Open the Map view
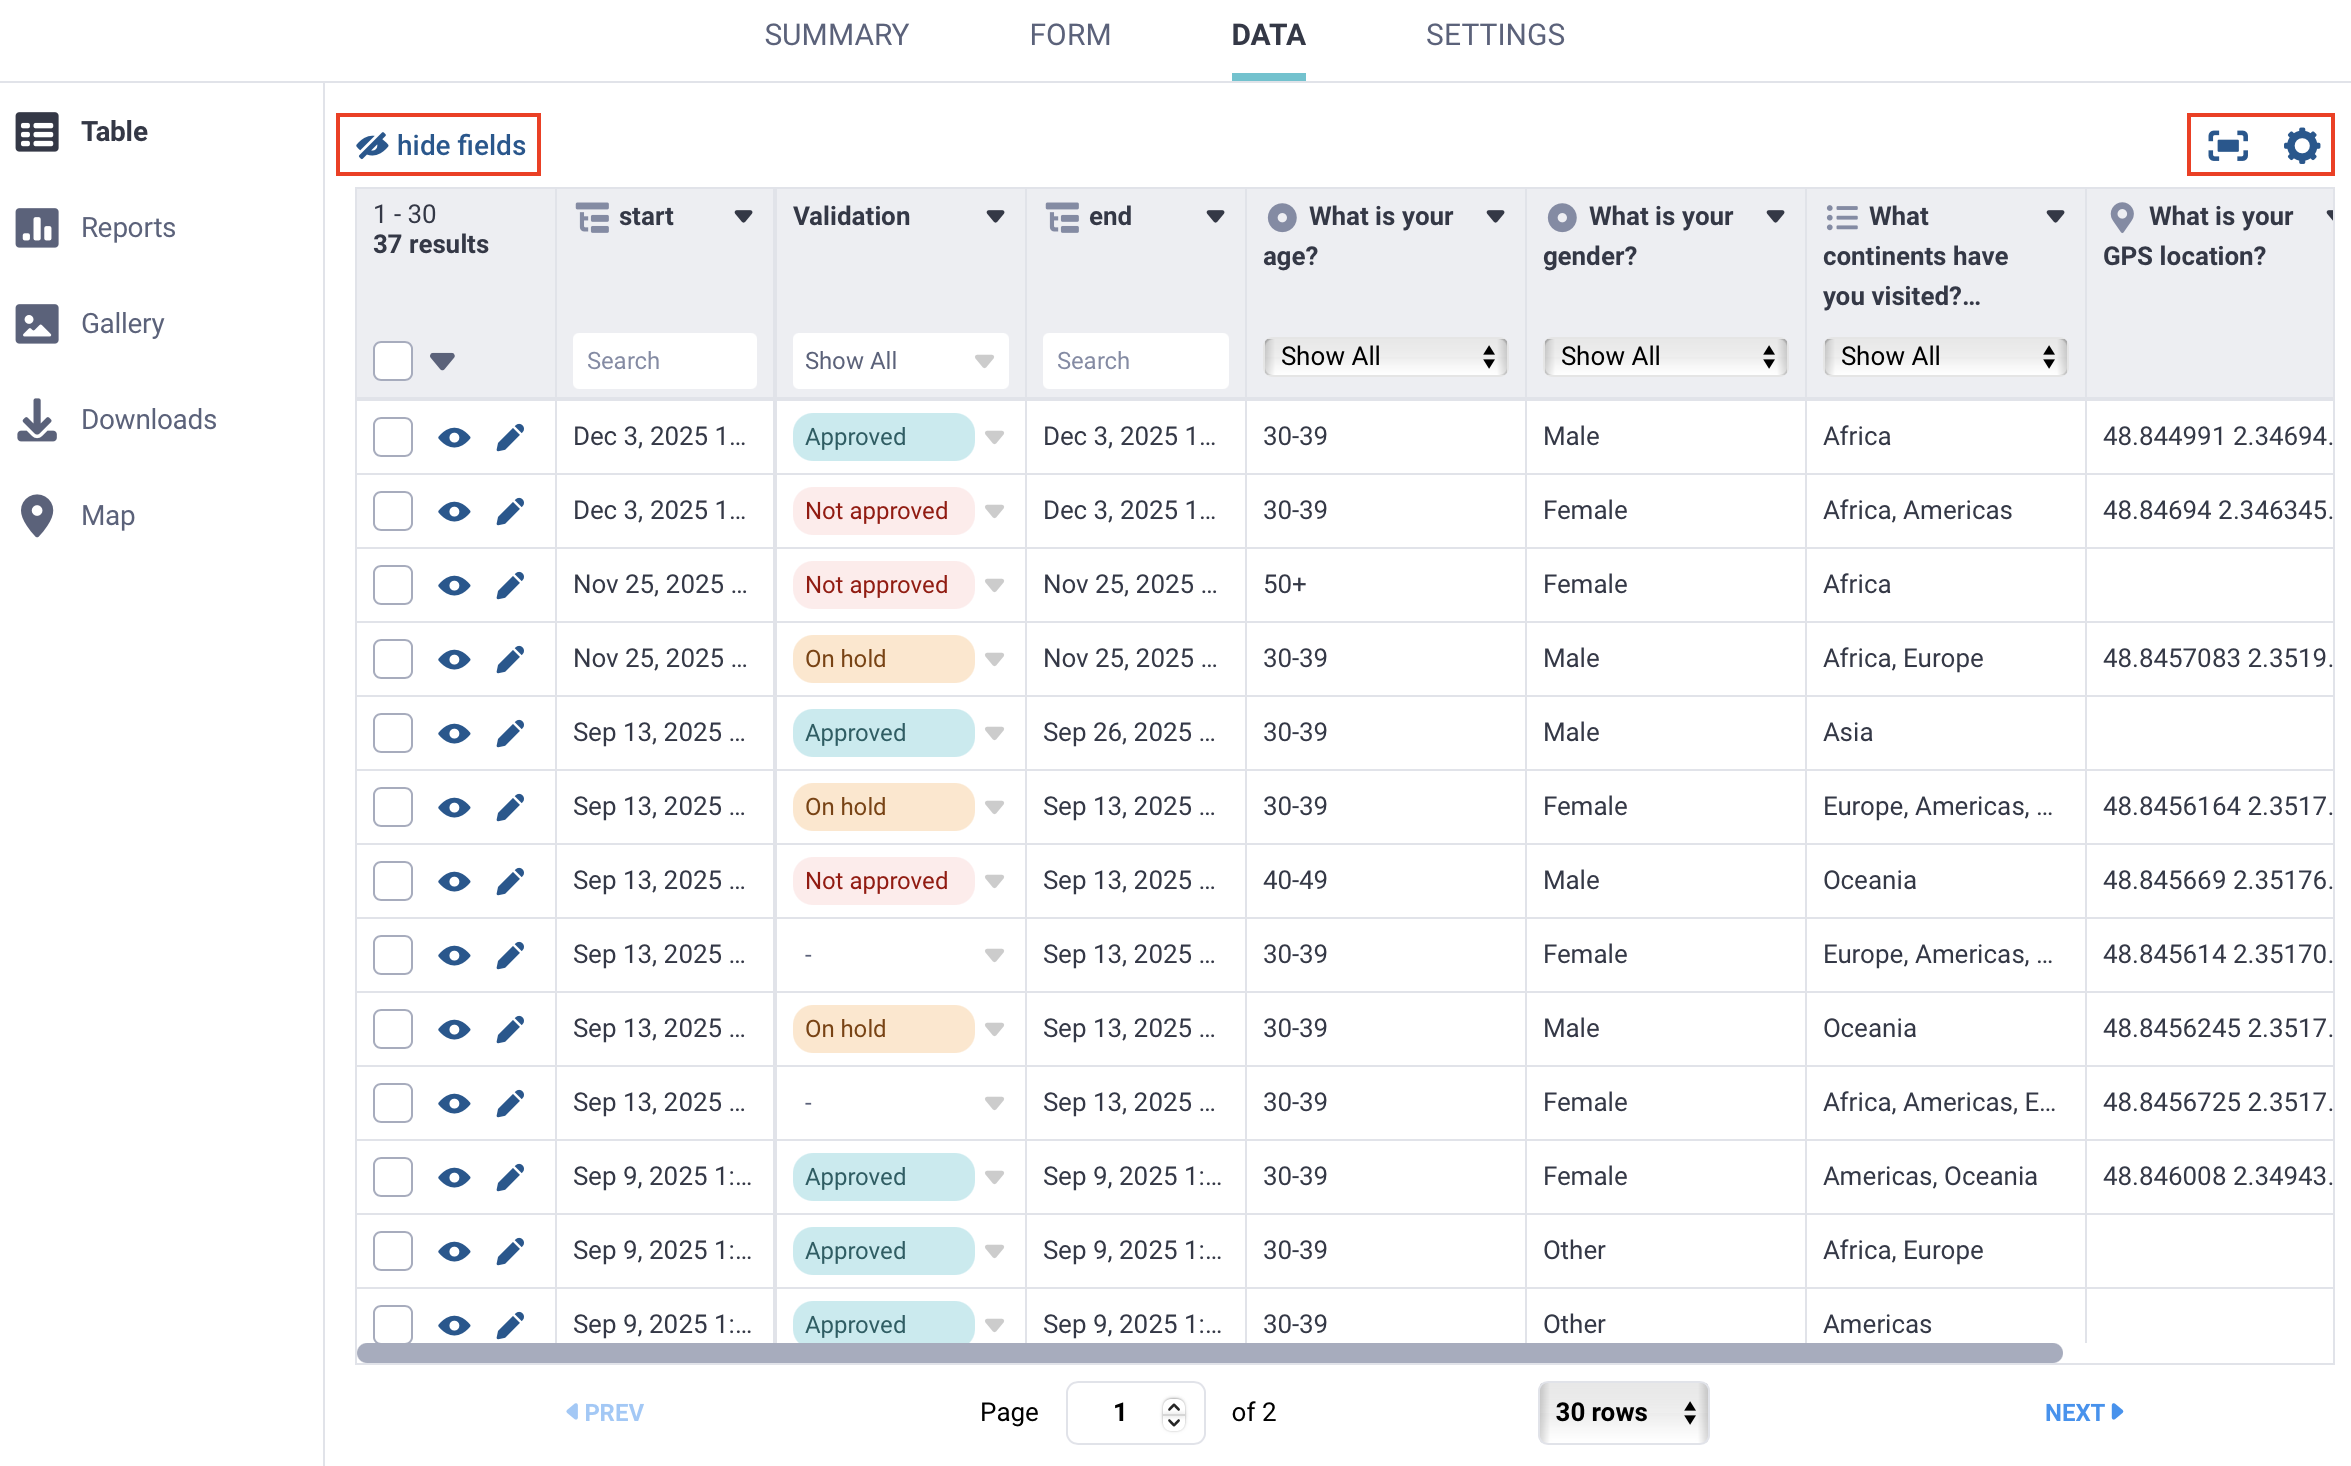The image size is (2351, 1466). [x=107, y=515]
